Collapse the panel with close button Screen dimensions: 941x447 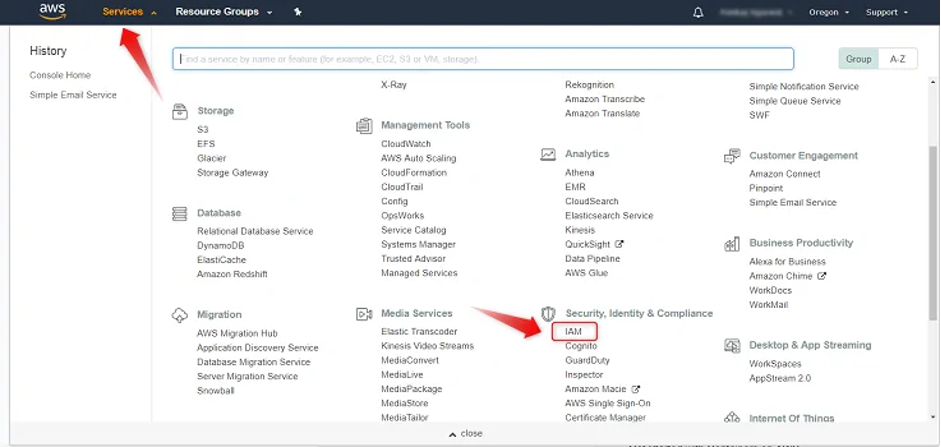tap(466, 433)
